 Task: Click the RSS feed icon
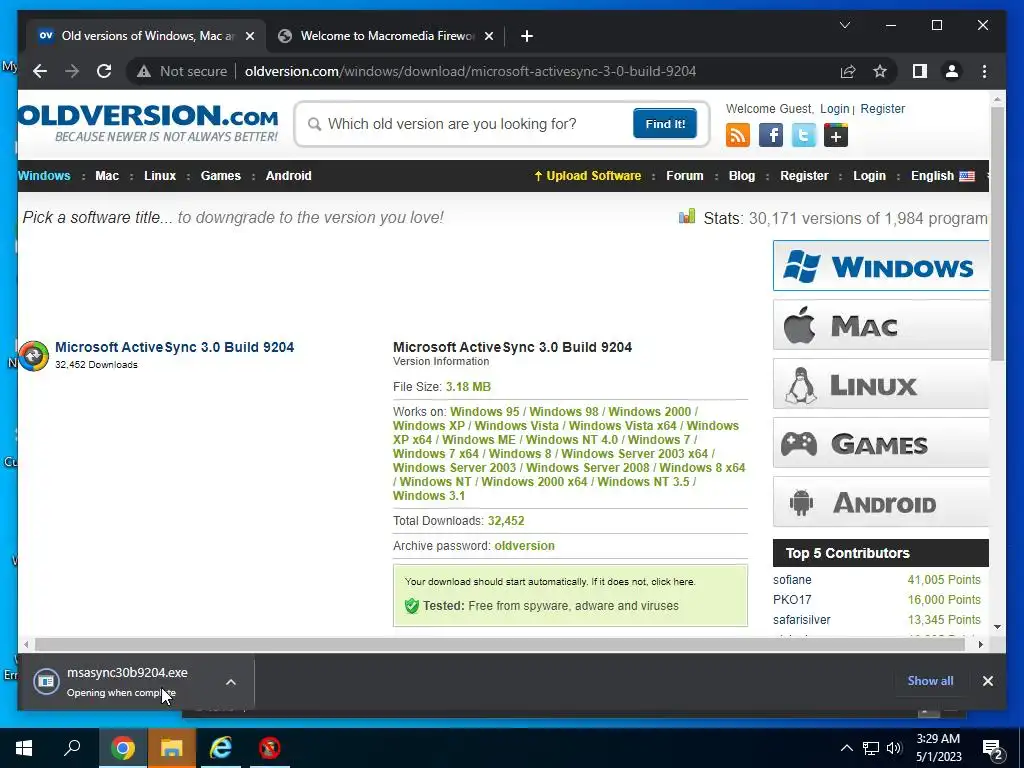(x=738, y=136)
